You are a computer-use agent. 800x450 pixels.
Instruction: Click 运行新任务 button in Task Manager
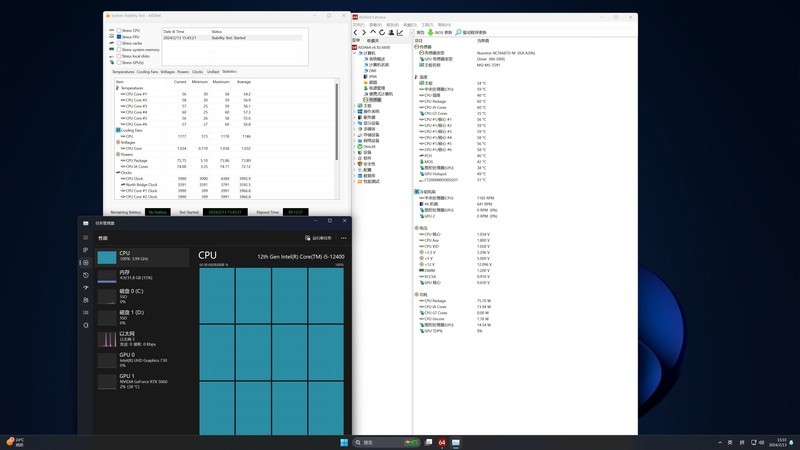pos(320,238)
